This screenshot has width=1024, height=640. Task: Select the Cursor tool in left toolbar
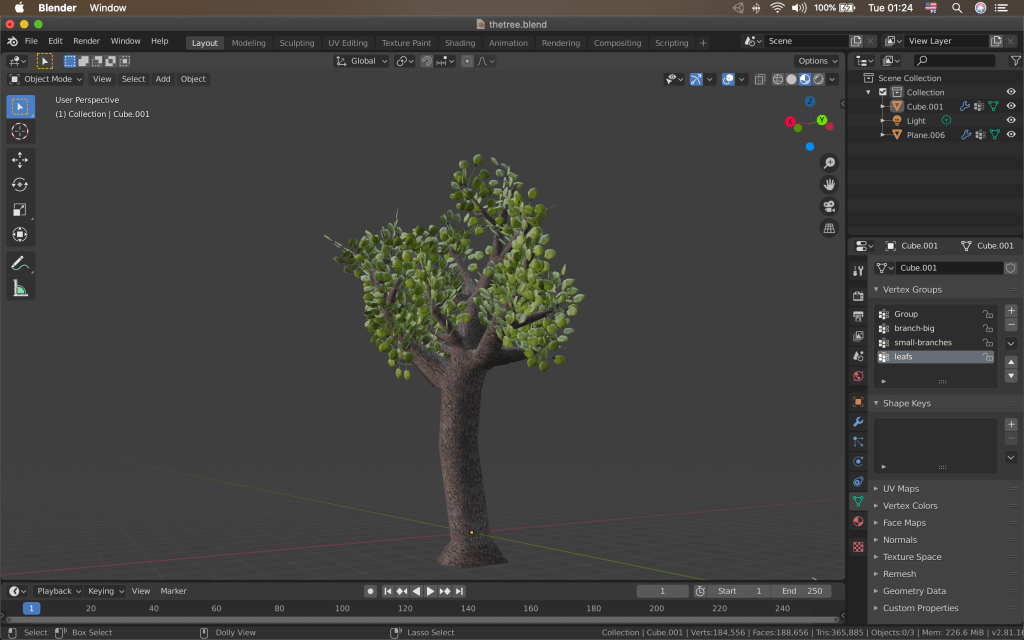(20, 131)
